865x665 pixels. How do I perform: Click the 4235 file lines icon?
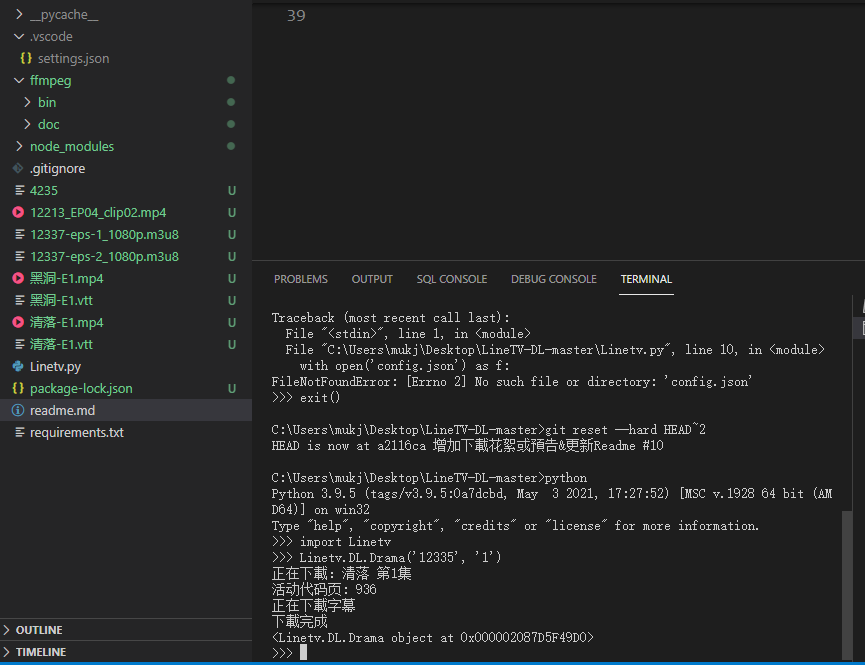coord(19,190)
